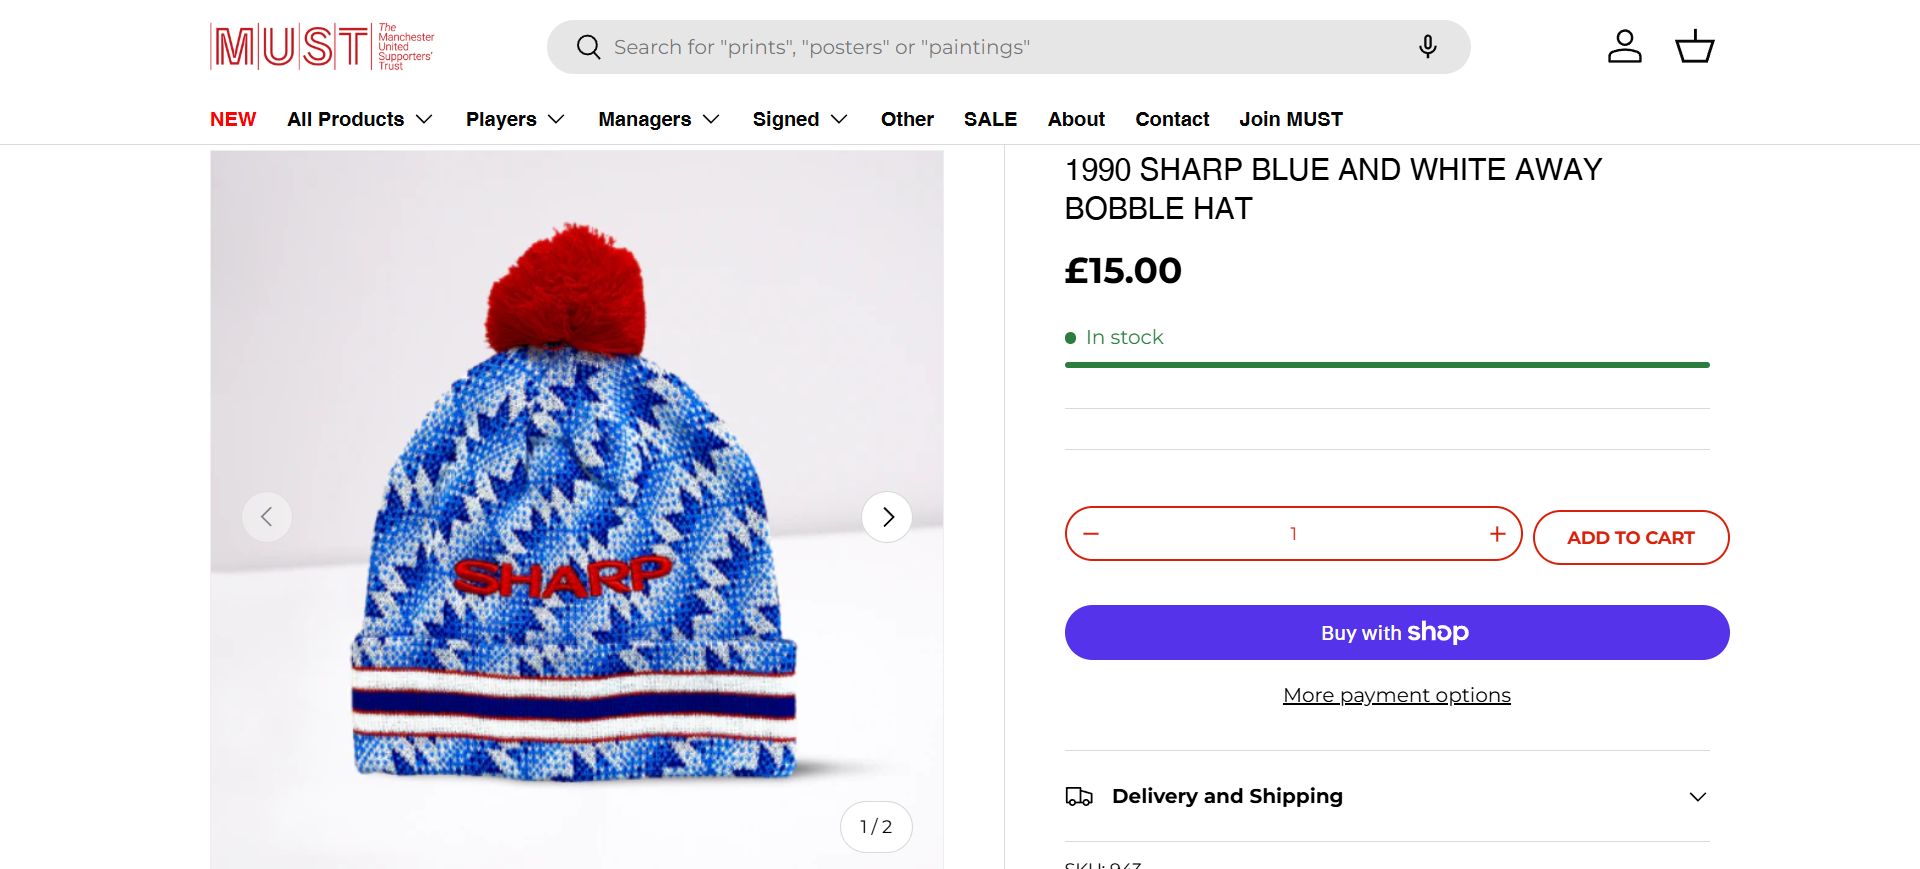
Task: Click the MUST logo
Action: 322,46
